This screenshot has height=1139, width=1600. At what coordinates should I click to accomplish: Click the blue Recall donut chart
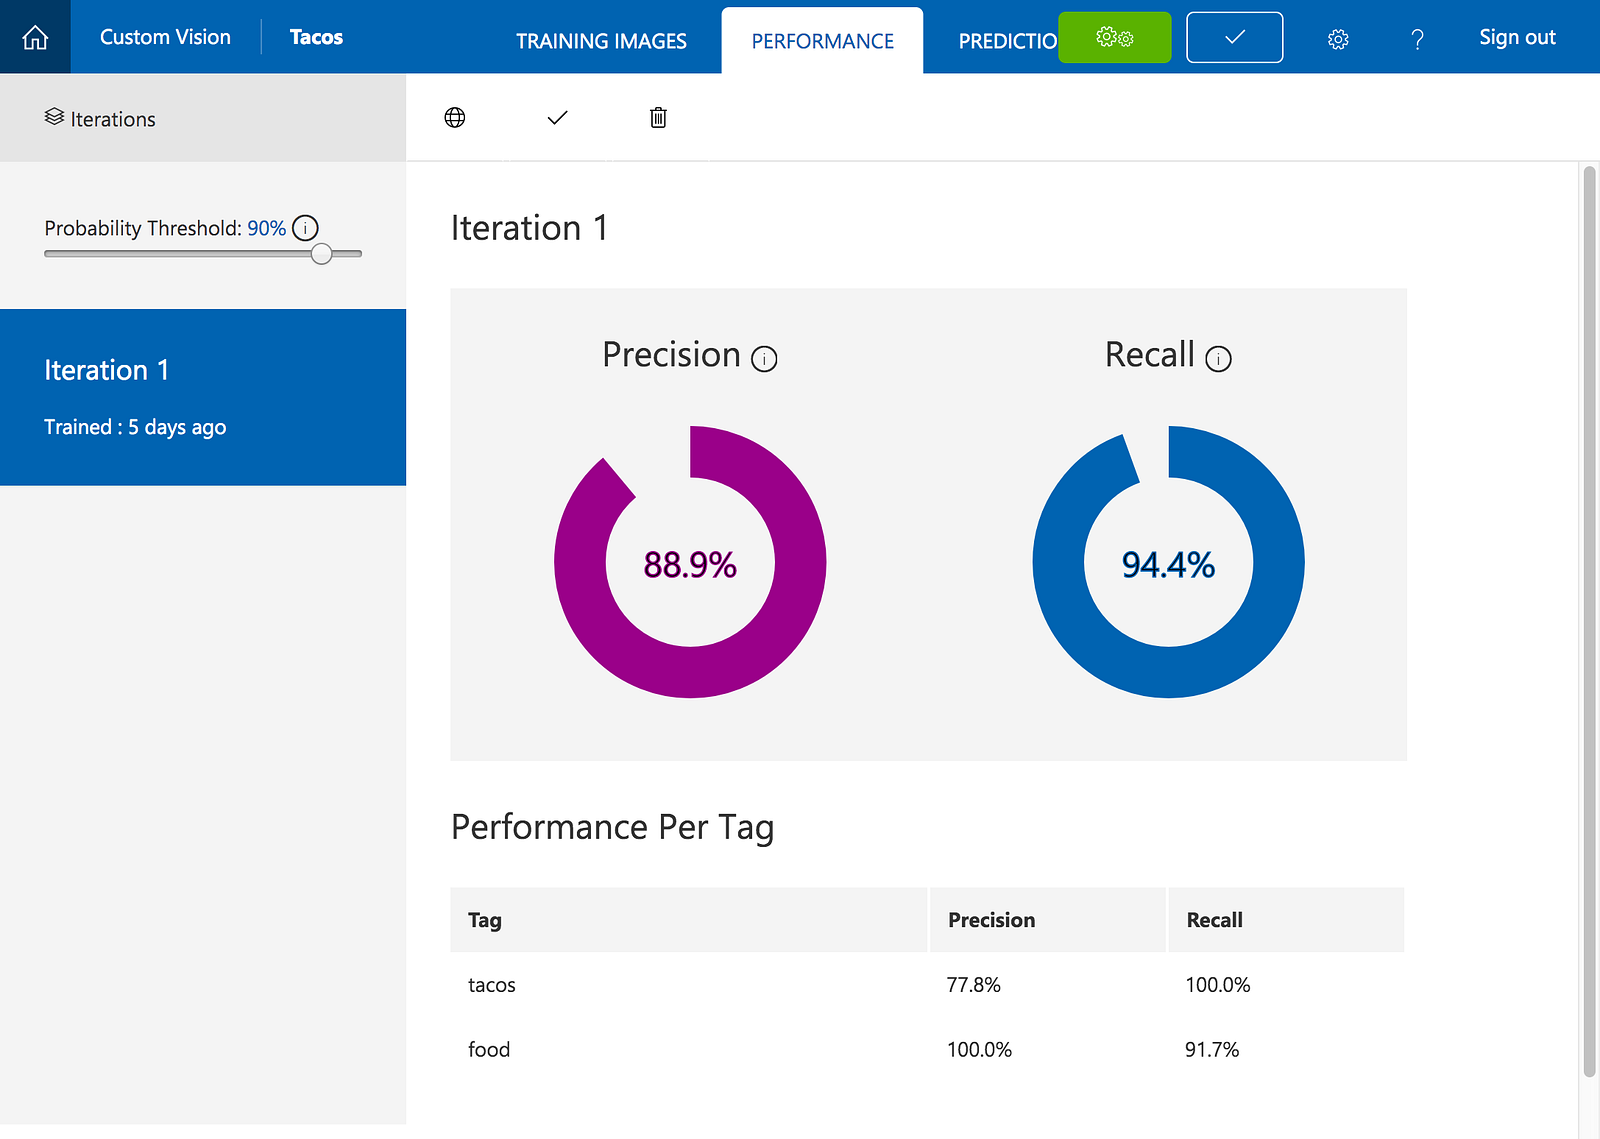click(x=1168, y=562)
